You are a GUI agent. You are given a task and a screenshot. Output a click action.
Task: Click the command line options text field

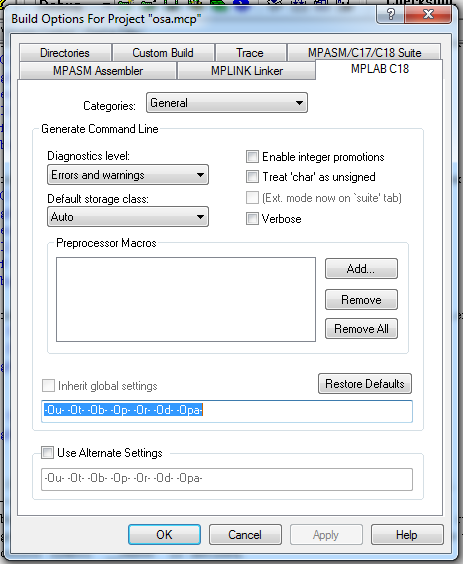227,411
